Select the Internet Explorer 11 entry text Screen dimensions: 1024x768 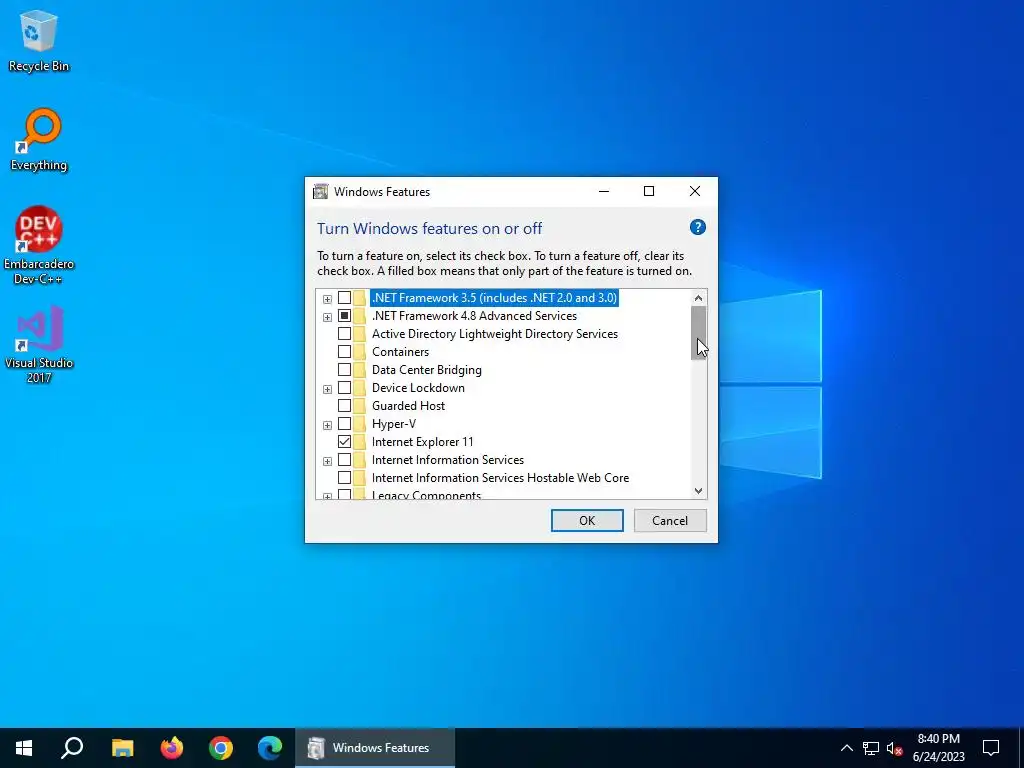pyautogui.click(x=423, y=442)
